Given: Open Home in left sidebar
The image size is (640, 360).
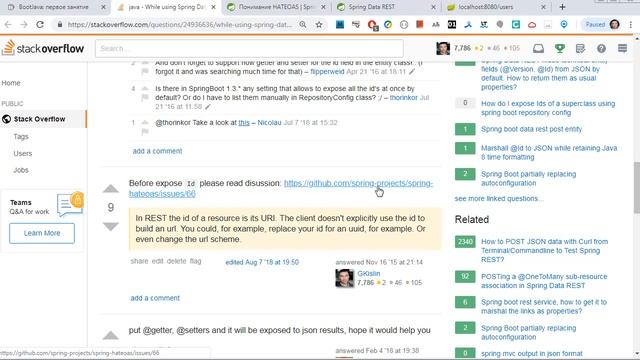Looking at the screenshot, I should (11, 83).
